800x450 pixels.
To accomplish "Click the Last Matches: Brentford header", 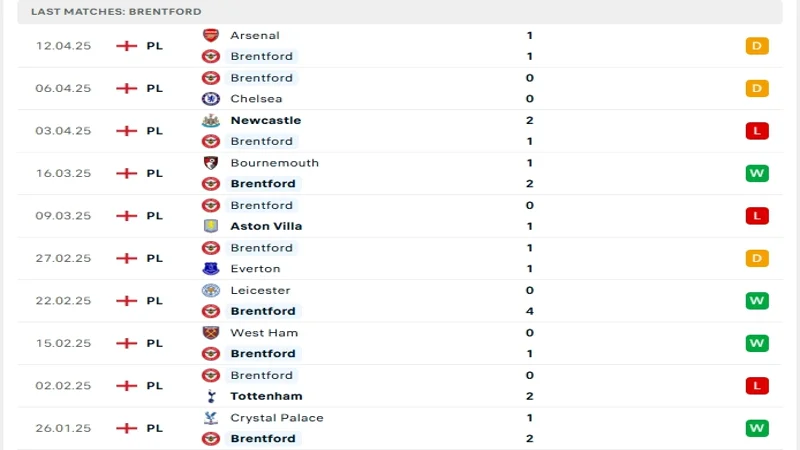I will (x=116, y=12).
